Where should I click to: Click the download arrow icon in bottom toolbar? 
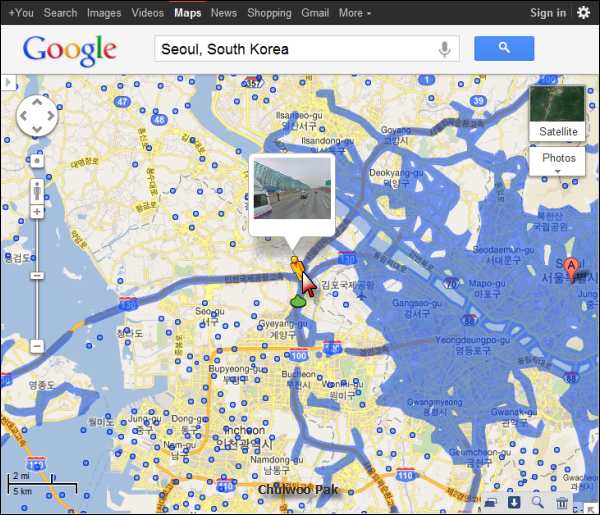pos(514,502)
